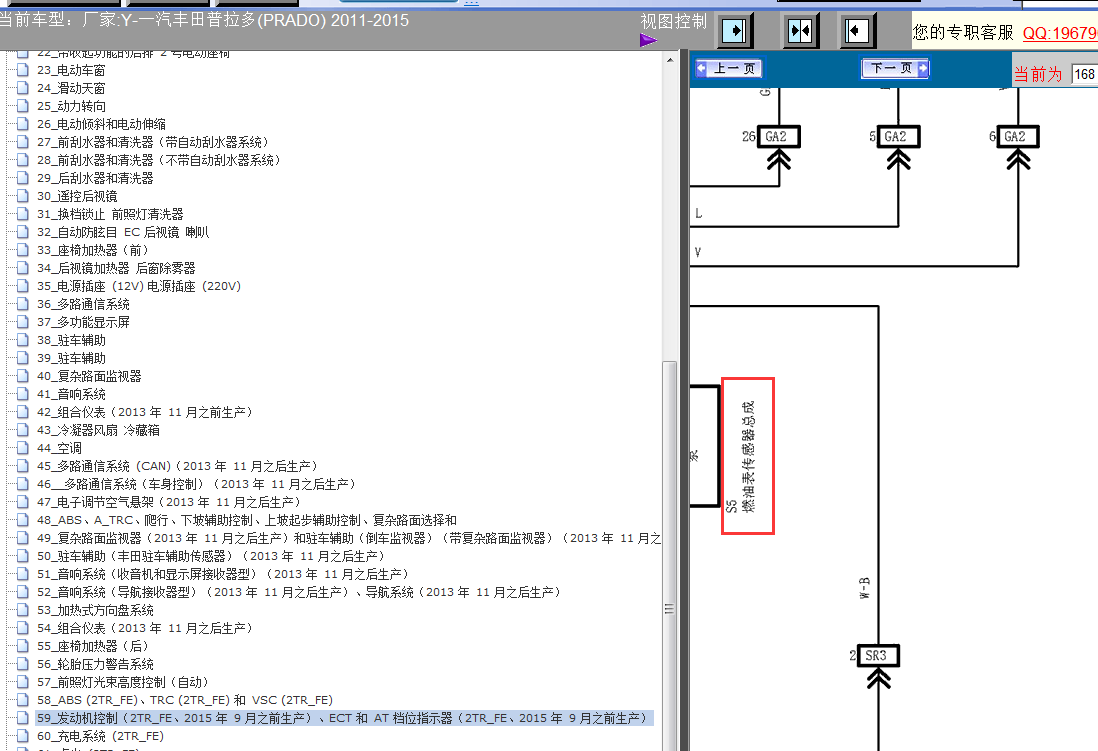
Task: Open 34_后视镜加热器 后窗除雾器
Action: [116, 268]
